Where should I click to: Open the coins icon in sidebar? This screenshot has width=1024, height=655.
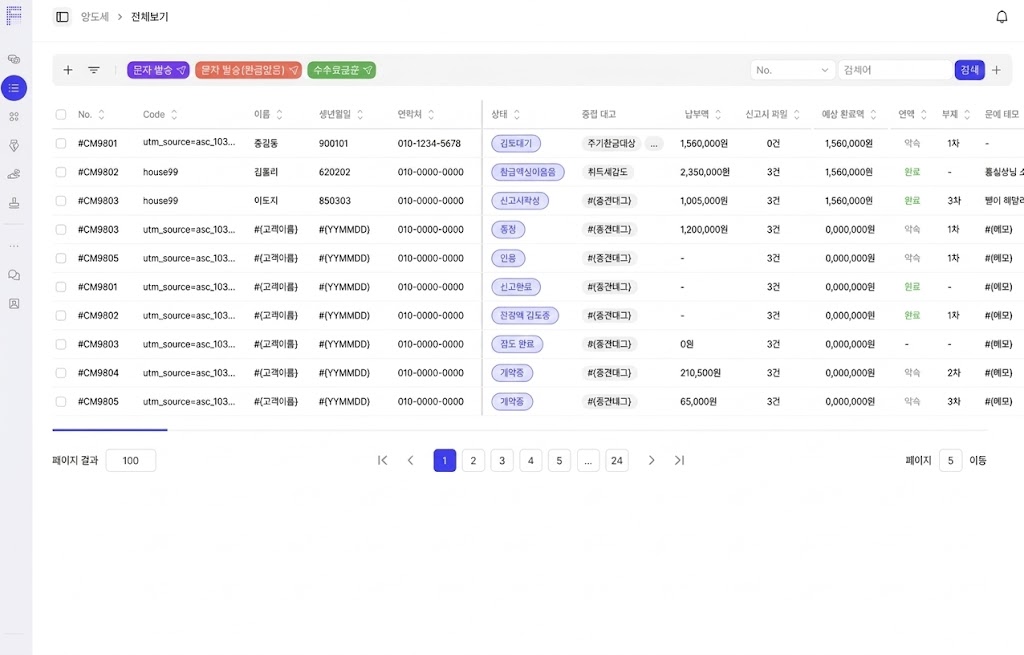point(14,59)
